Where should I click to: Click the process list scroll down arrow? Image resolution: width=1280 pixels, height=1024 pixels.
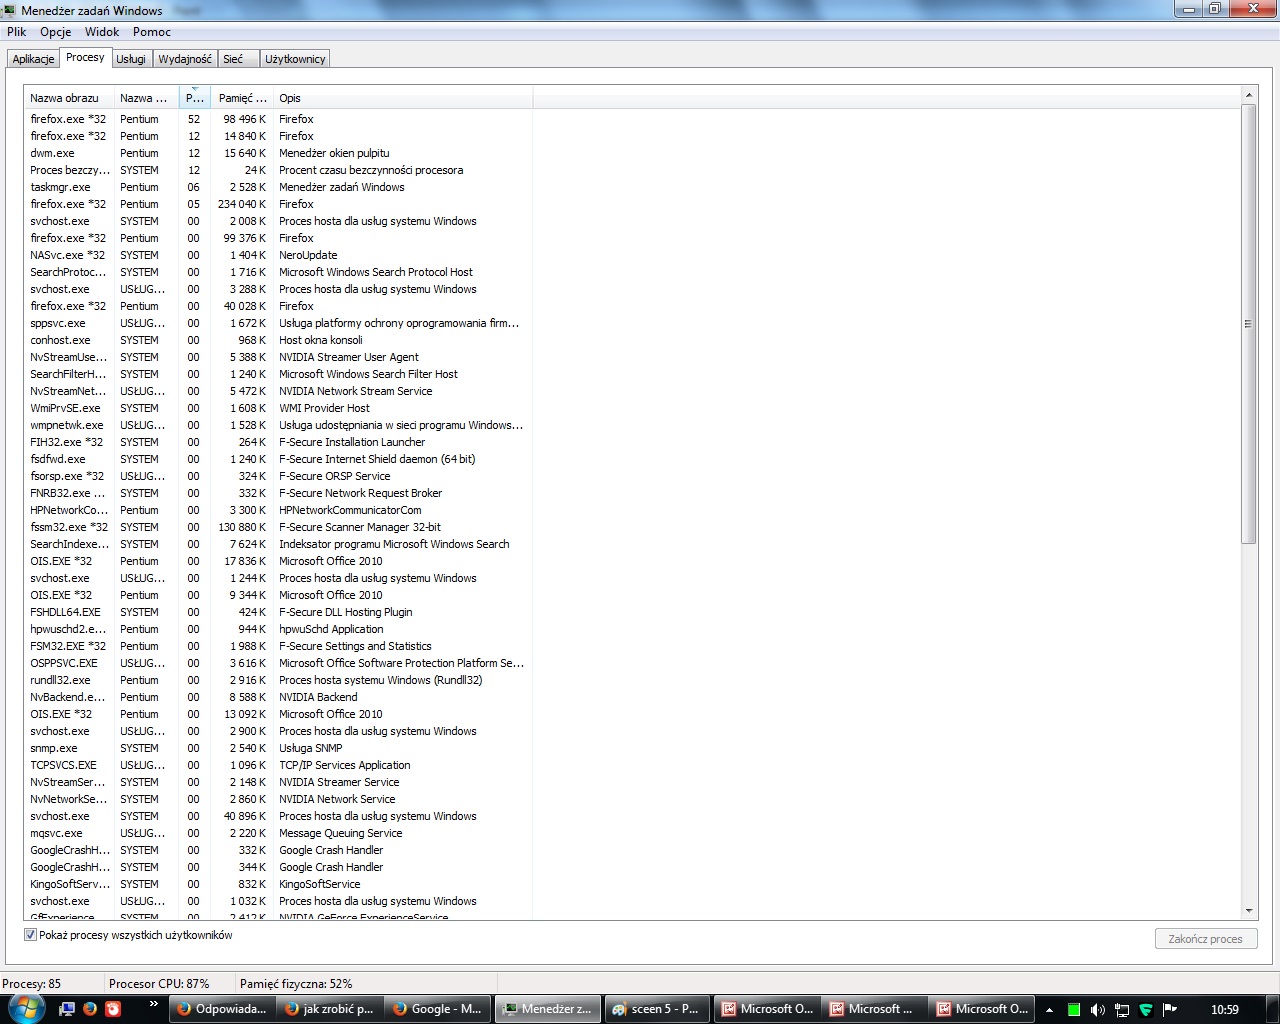tap(1248, 911)
